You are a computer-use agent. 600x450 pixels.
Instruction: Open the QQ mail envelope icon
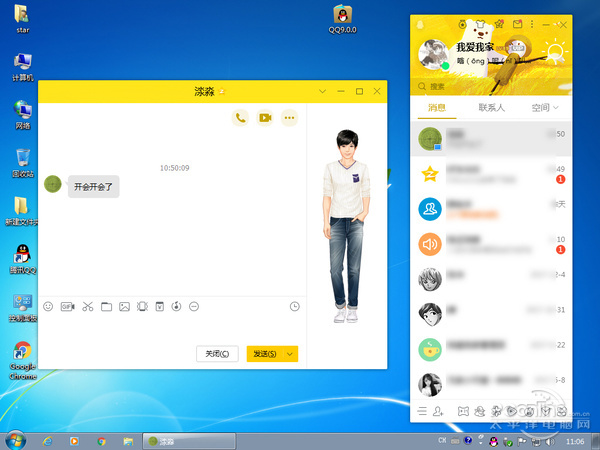pos(517,24)
